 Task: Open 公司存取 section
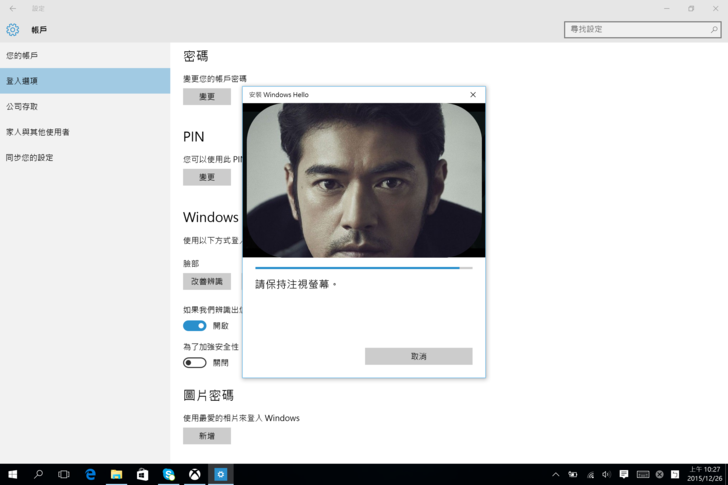pos(85,106)
